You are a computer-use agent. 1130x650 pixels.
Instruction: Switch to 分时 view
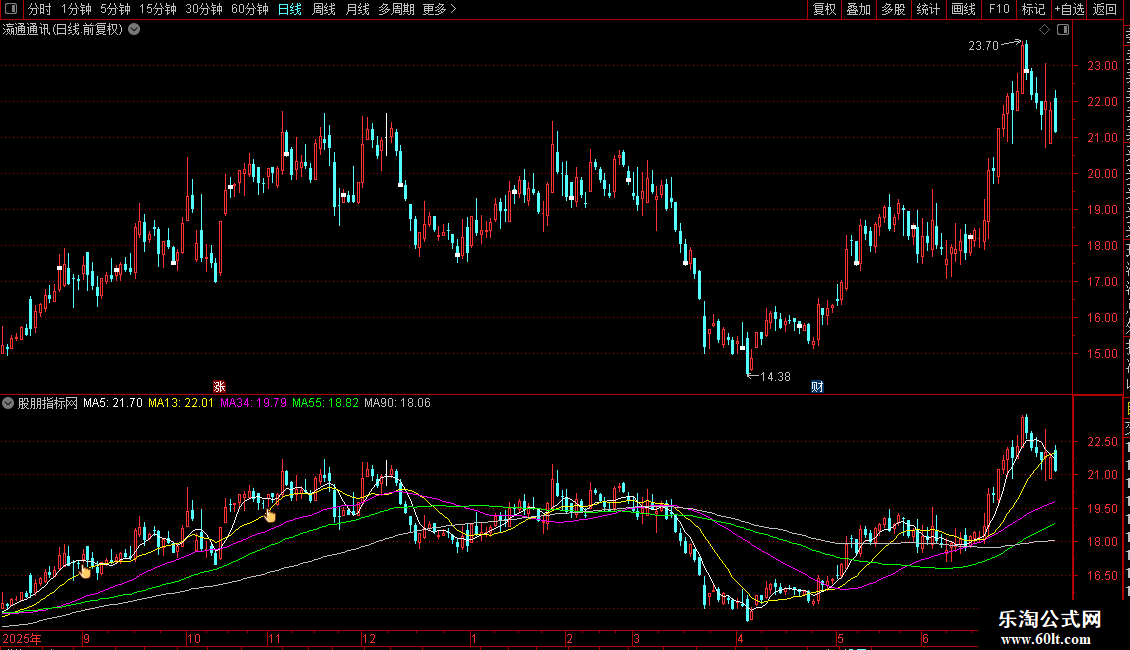pyautogui.click(x=40, y=9)
